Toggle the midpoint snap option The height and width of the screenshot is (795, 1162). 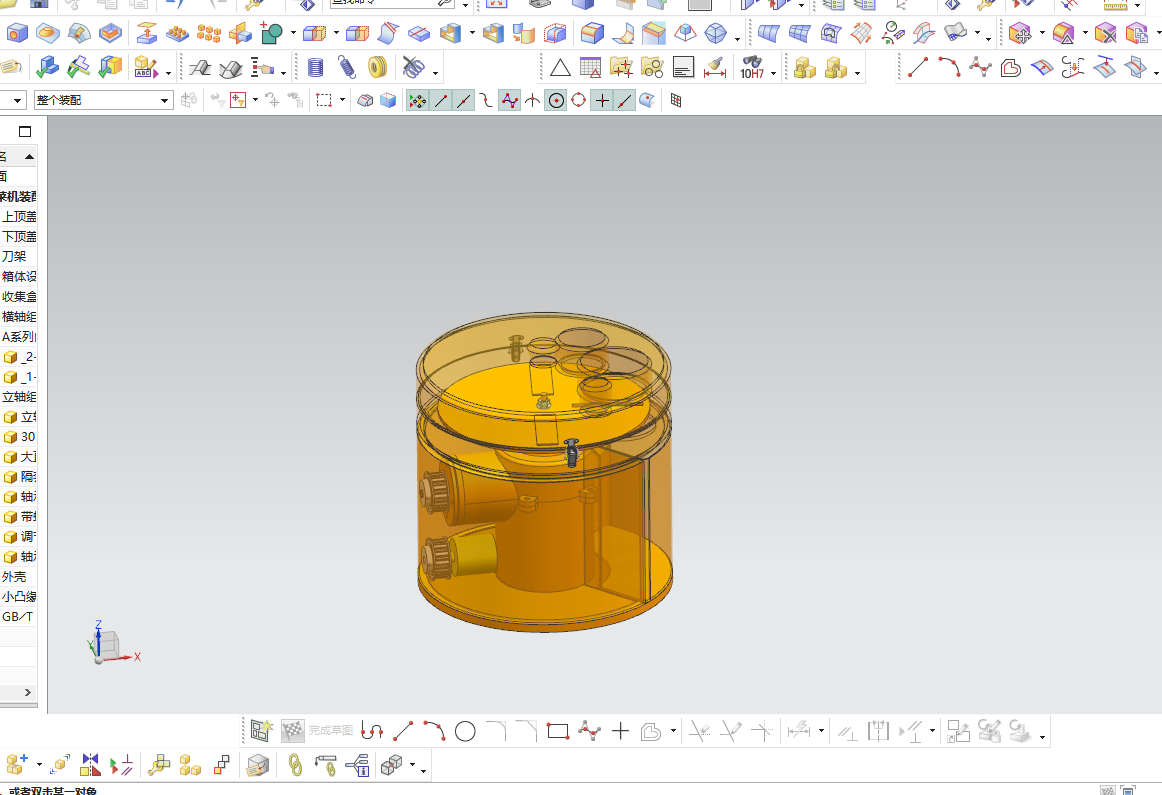[x=464, y=101]
